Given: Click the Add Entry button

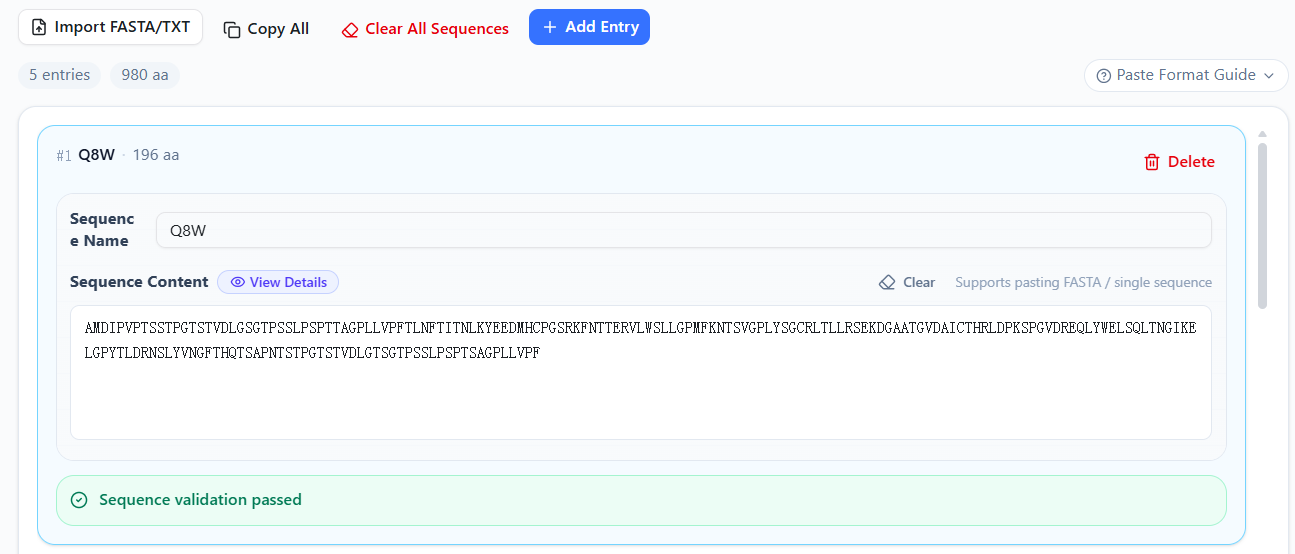Looking at the screenshot, I should 589,27.
